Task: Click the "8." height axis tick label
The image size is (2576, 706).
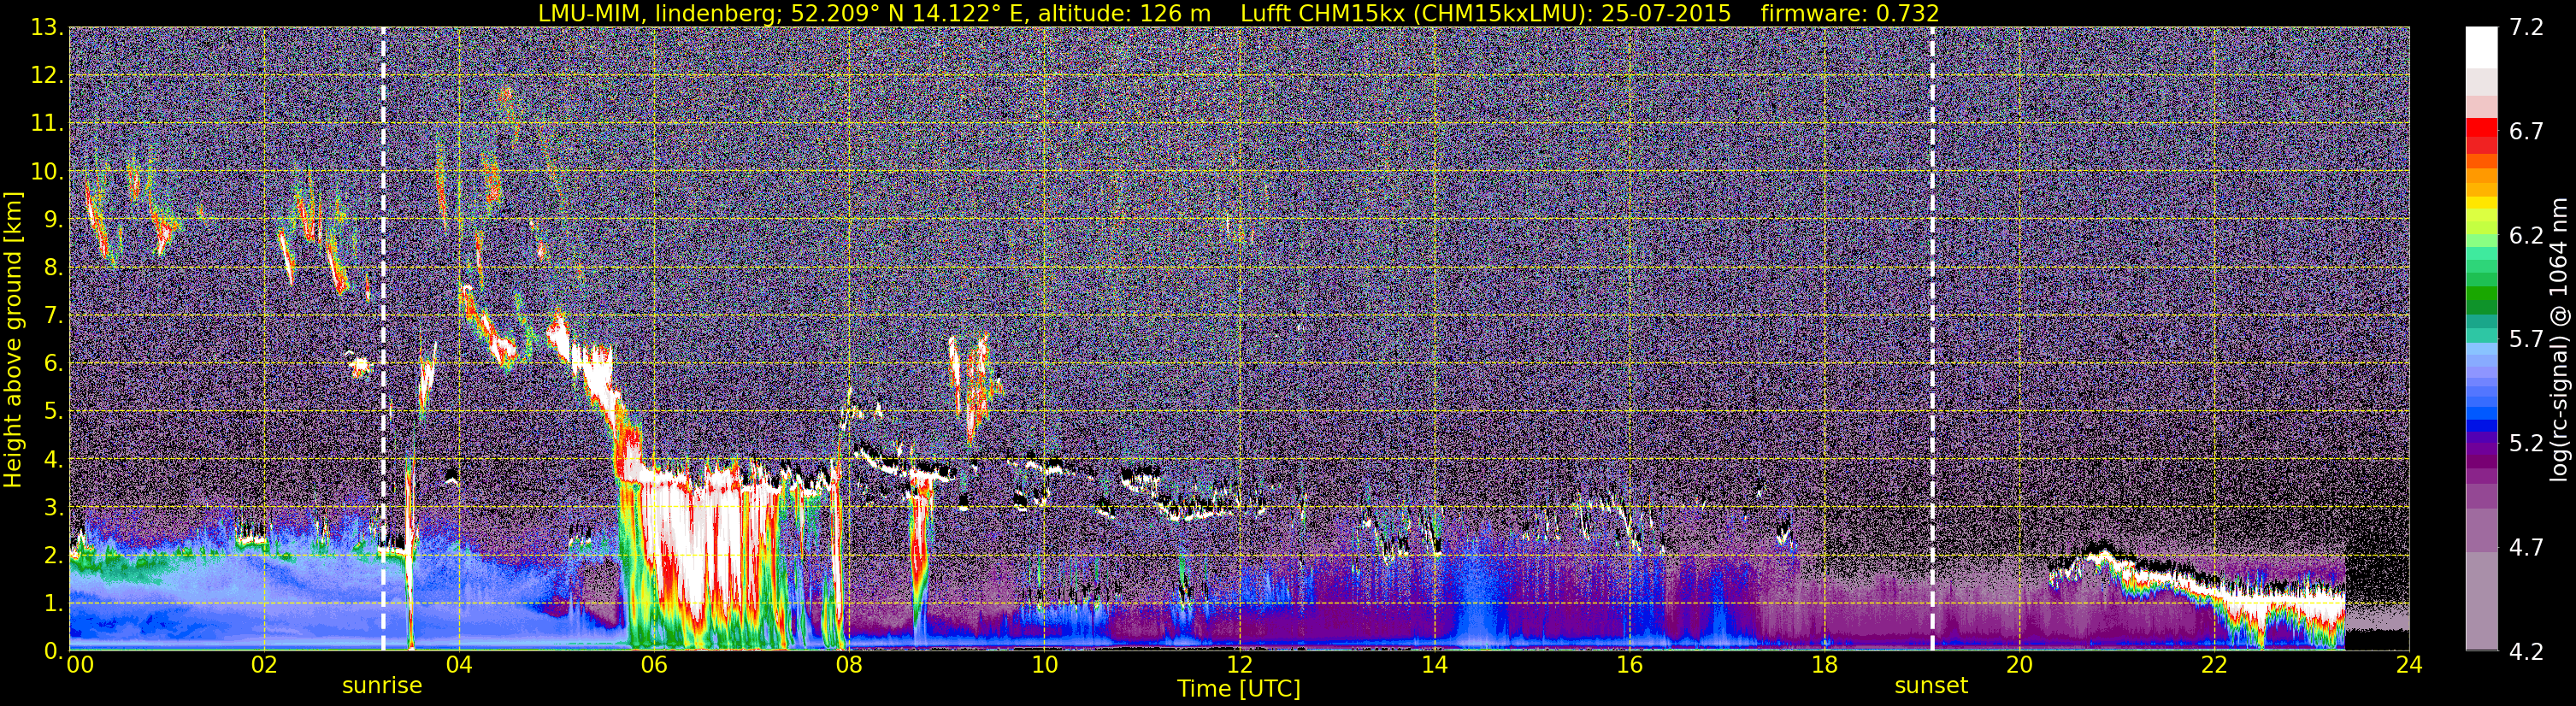Action: coord(53,267)
